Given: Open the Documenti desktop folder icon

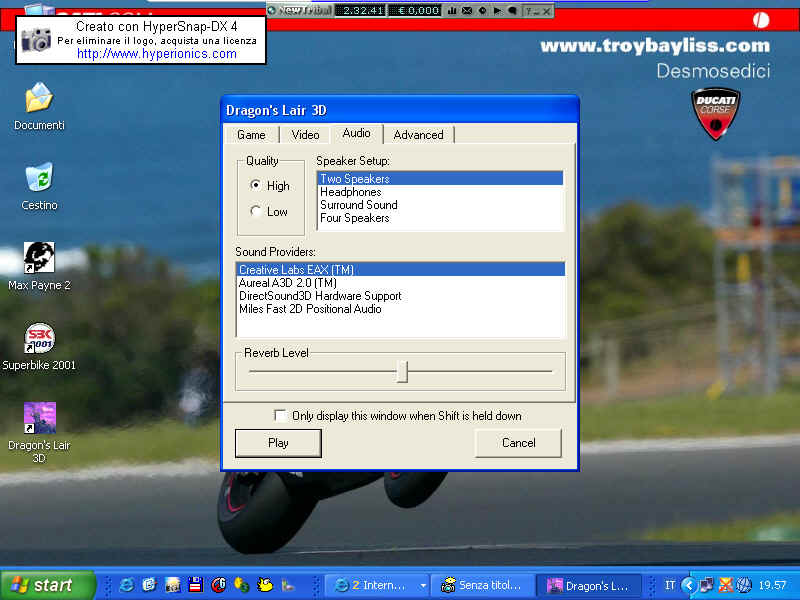Looking at the screenshot, I should (39, 97).
